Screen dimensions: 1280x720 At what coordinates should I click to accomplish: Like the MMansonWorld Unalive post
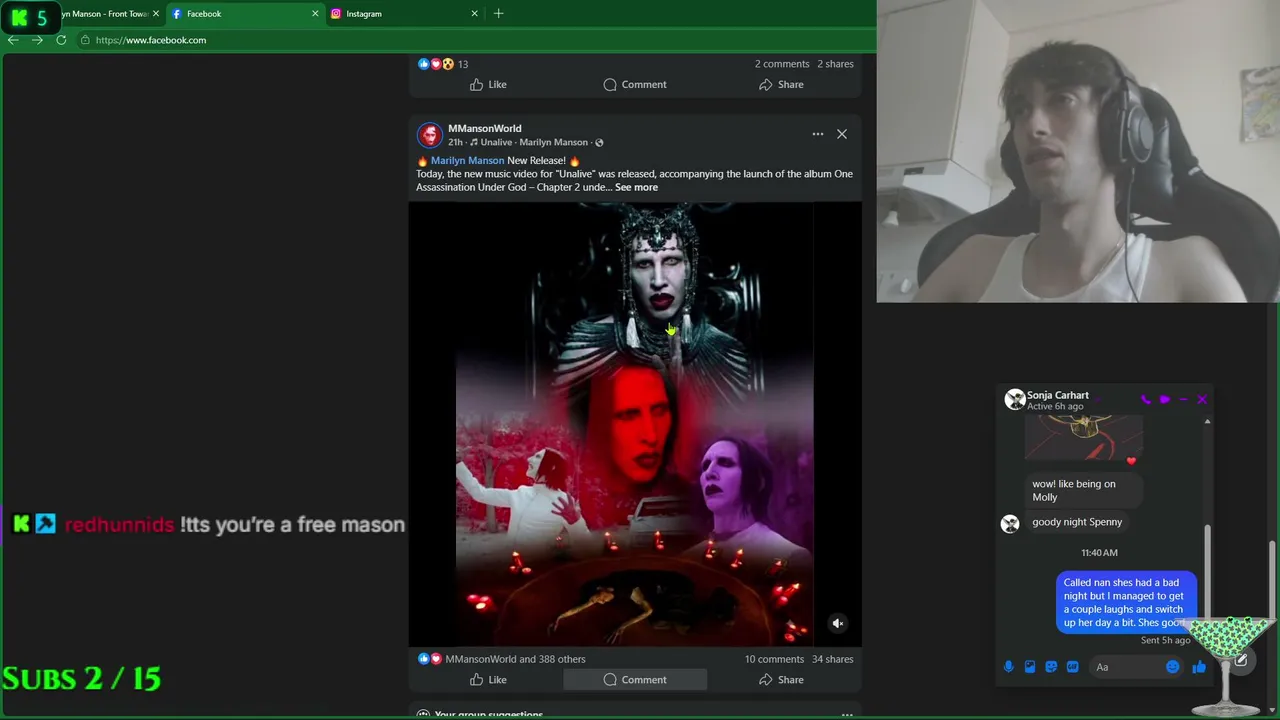(488, 680)
